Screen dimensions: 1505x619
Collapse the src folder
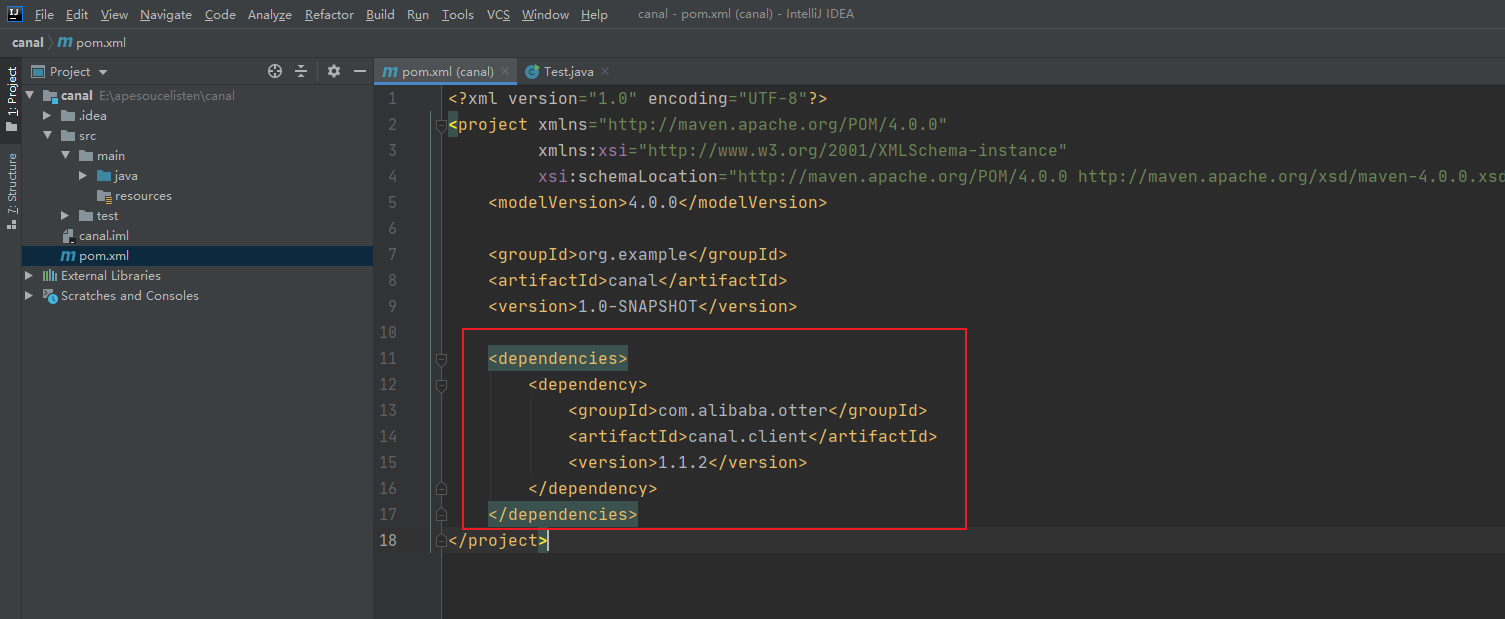(x=47, y=136)
